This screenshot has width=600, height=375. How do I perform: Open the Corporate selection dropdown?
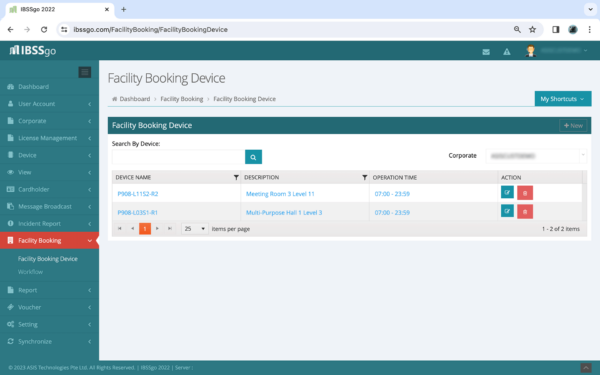[536, 156]
